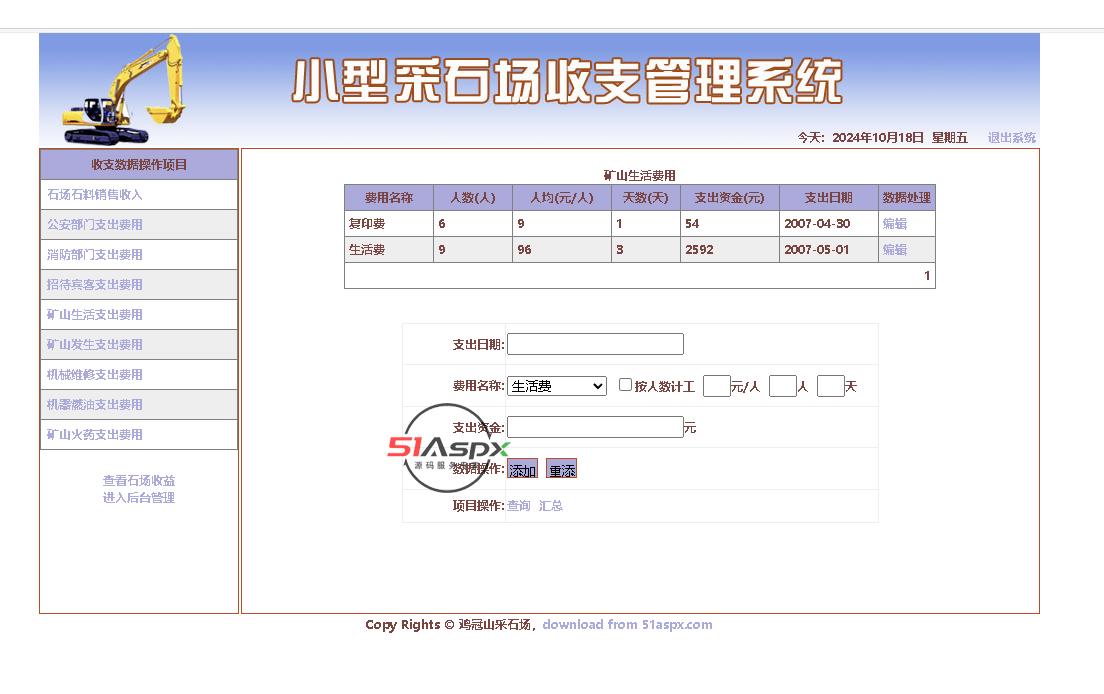This screenshot has height=694, width=1104.
Task: Click the 复印费 name cell
Action: coord(389,224)
